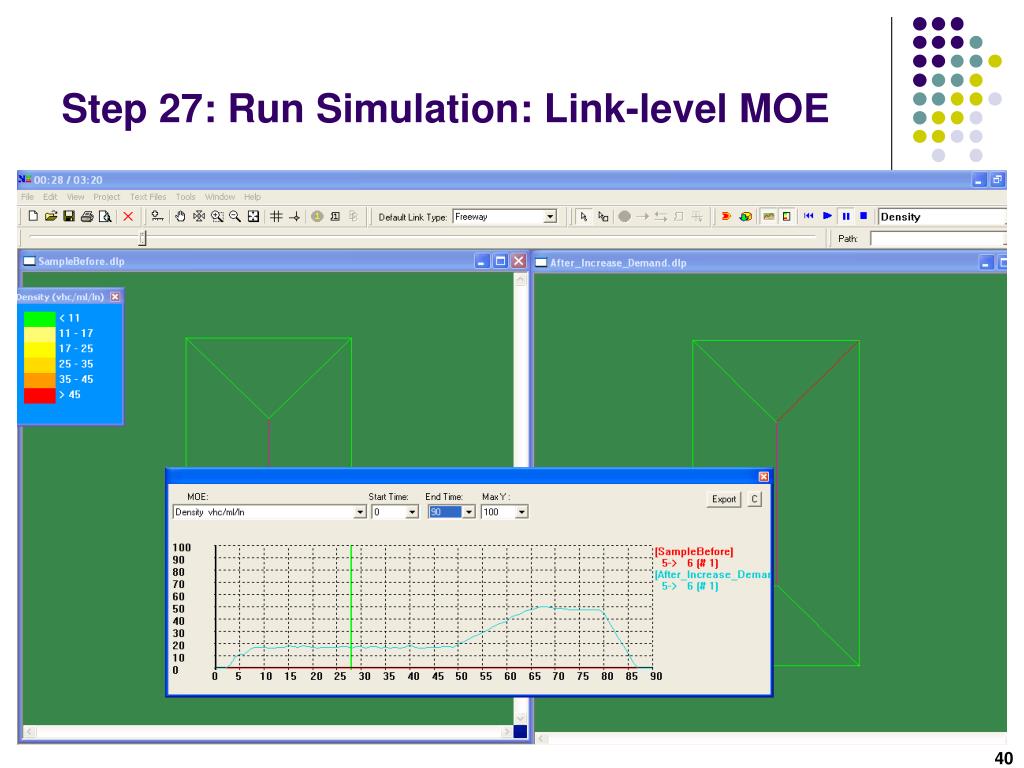Select the pointer with rectangle selection tool
This screenshot has width=1024, height=768.
coord(603,216)
